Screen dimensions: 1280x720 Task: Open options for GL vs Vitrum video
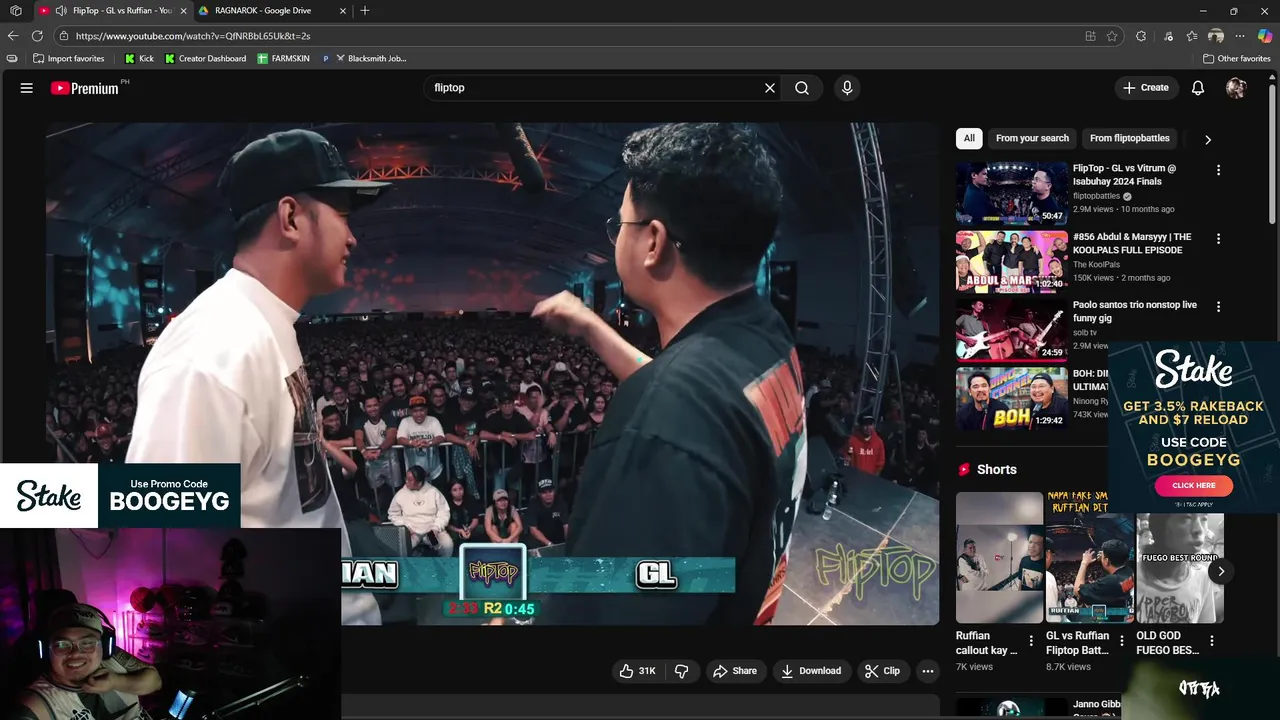tap(1218, 170)
